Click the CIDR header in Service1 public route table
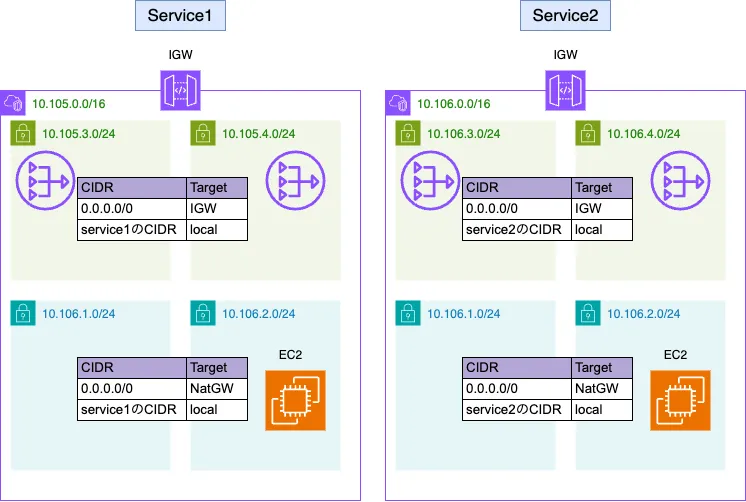 point(132,187)
